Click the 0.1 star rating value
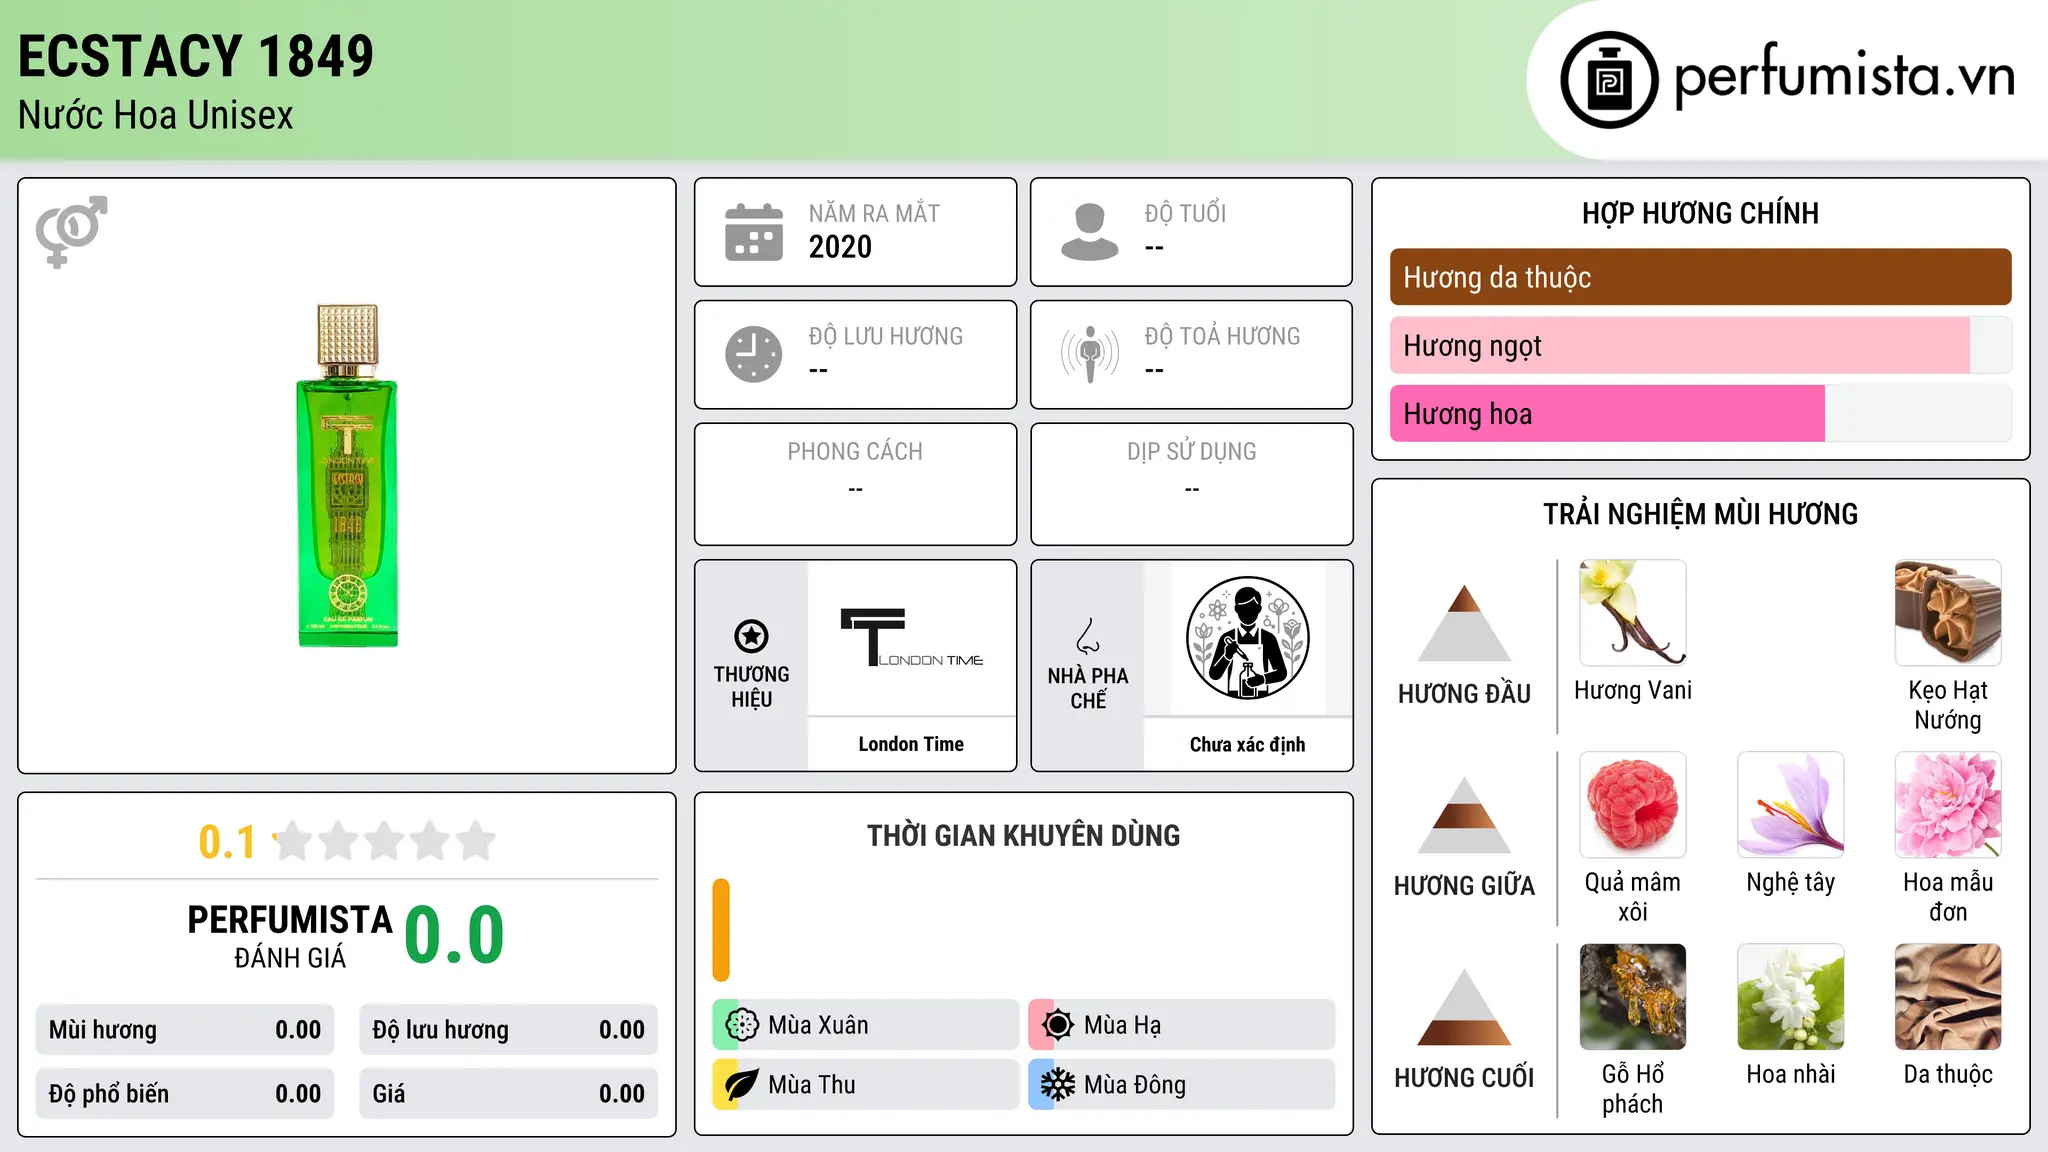2048x1152 pixels. coord(227,842)
